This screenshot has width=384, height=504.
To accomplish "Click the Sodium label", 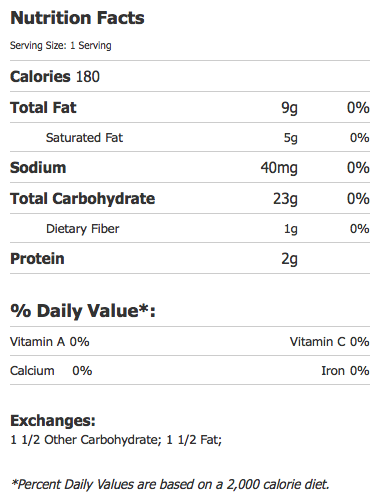I will 38,167.
